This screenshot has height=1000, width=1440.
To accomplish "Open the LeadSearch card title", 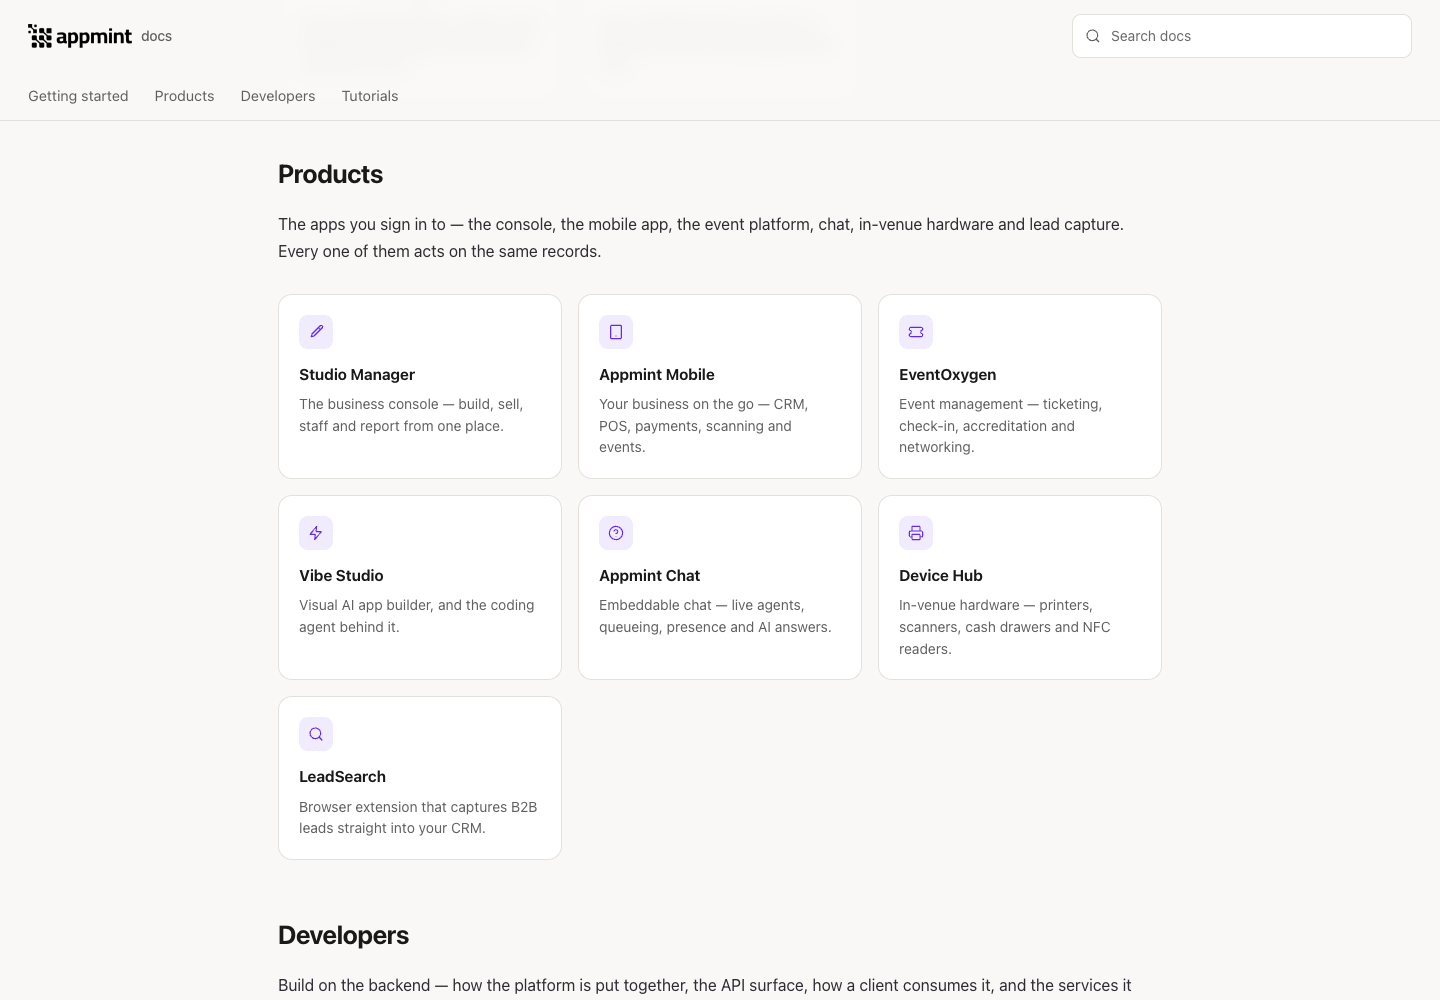I will click(x=342, y=777).
